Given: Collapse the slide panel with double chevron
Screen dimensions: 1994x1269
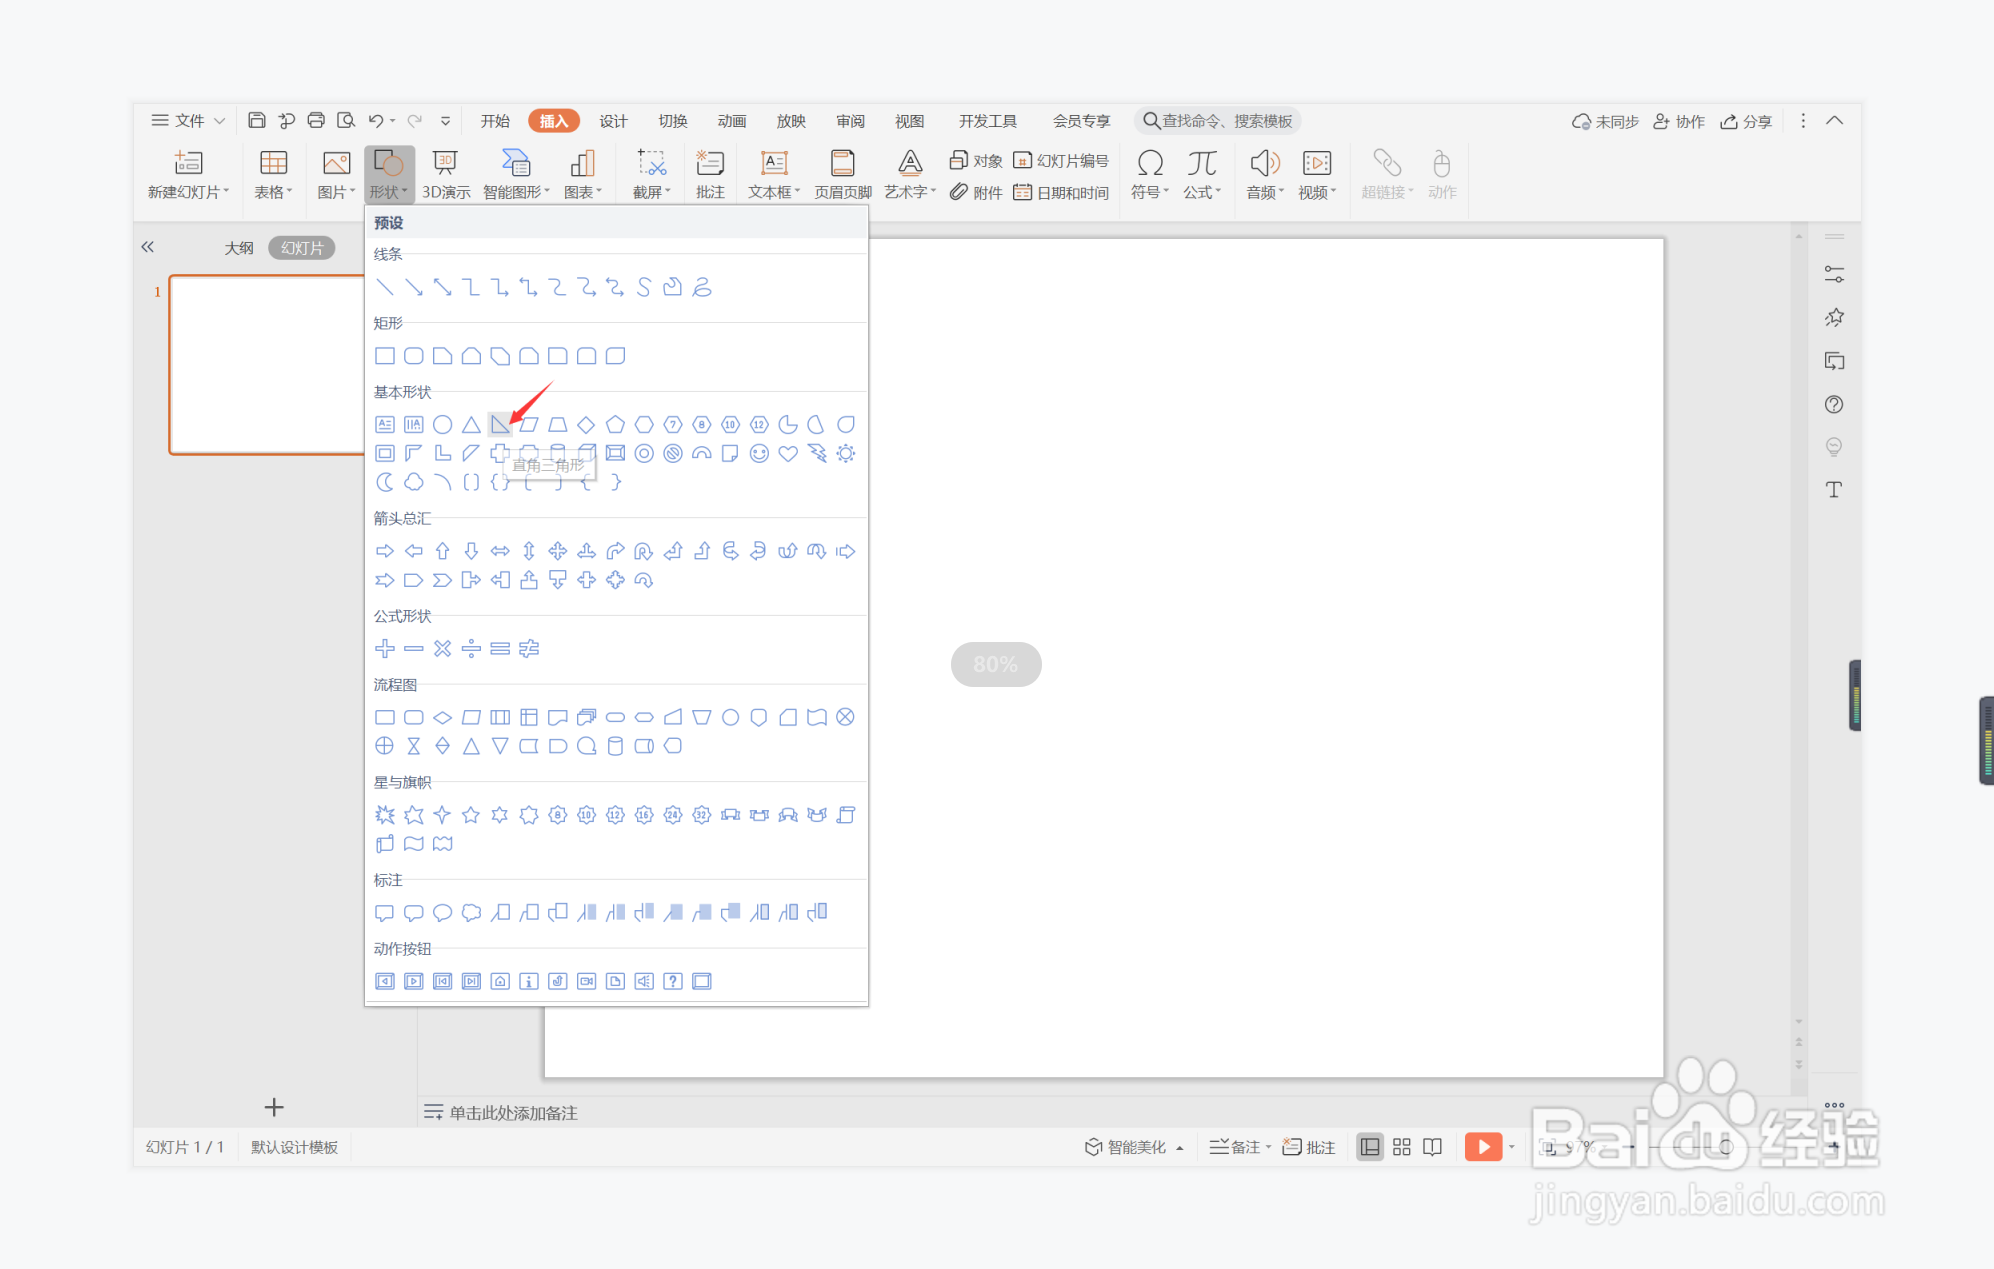Looking at the screenshot, I should click(148, 247).
